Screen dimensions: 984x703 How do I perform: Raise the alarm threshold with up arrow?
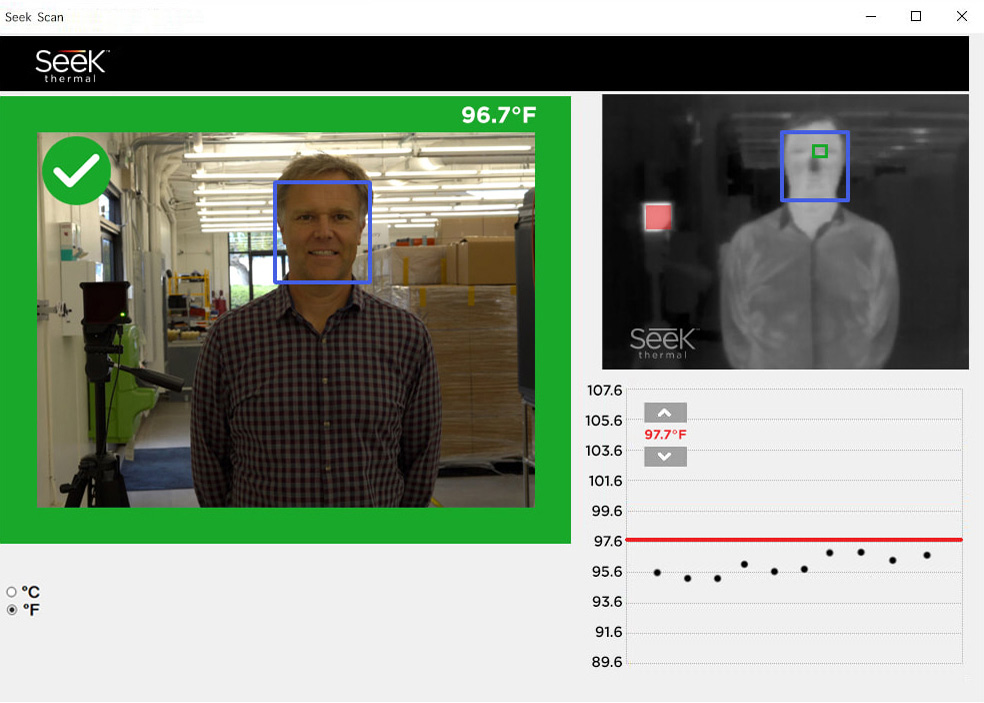[665, 412]
